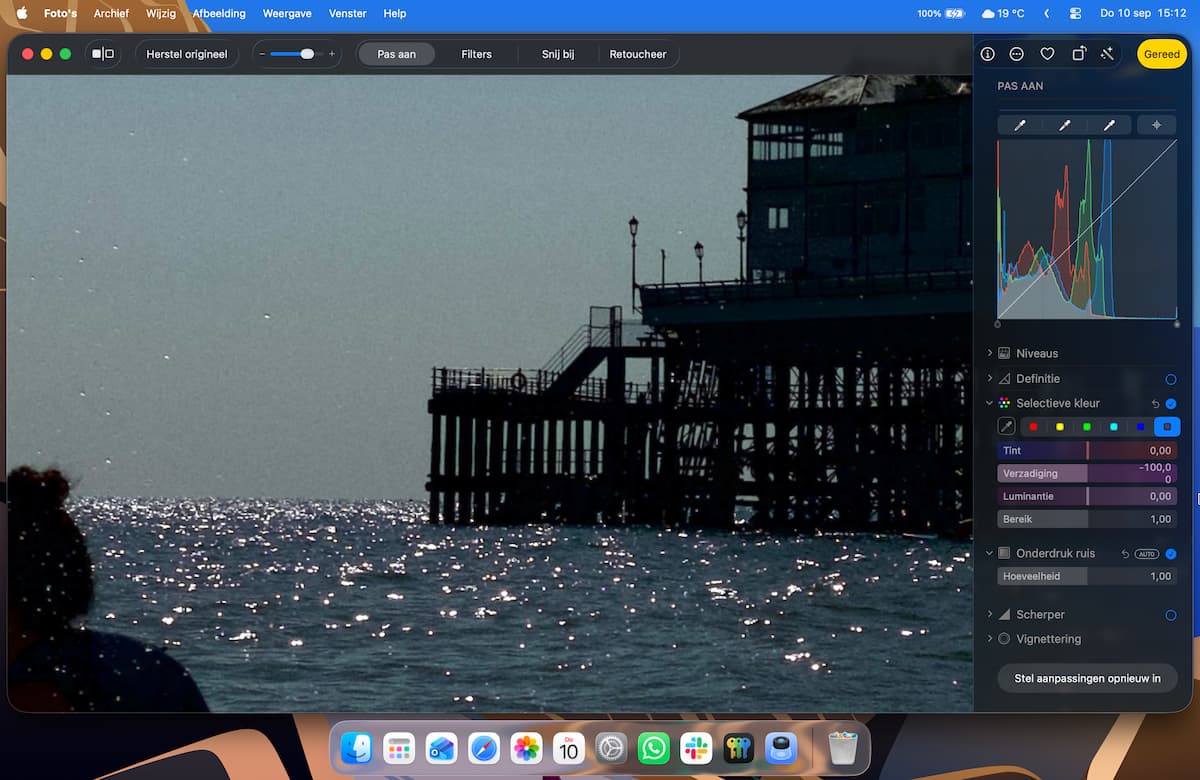This screenshot has width=1200, height=780.
Task: Expand the Vignettering section
Action: point(990,638)
